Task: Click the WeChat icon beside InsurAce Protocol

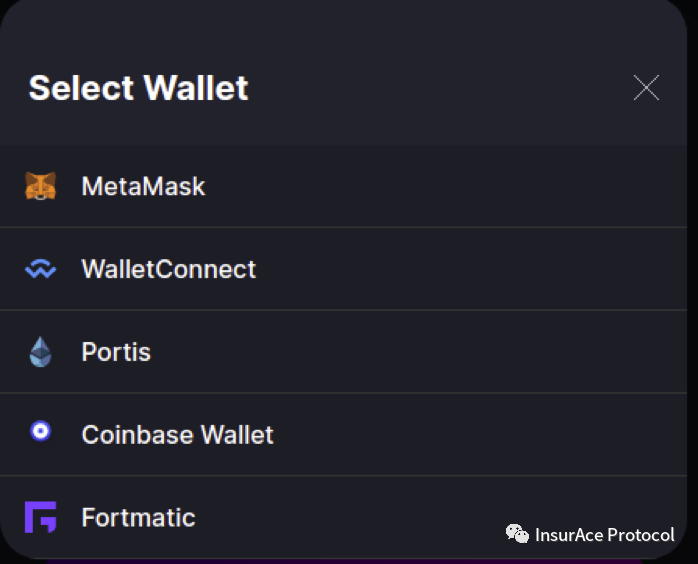Action: (517, 534)
